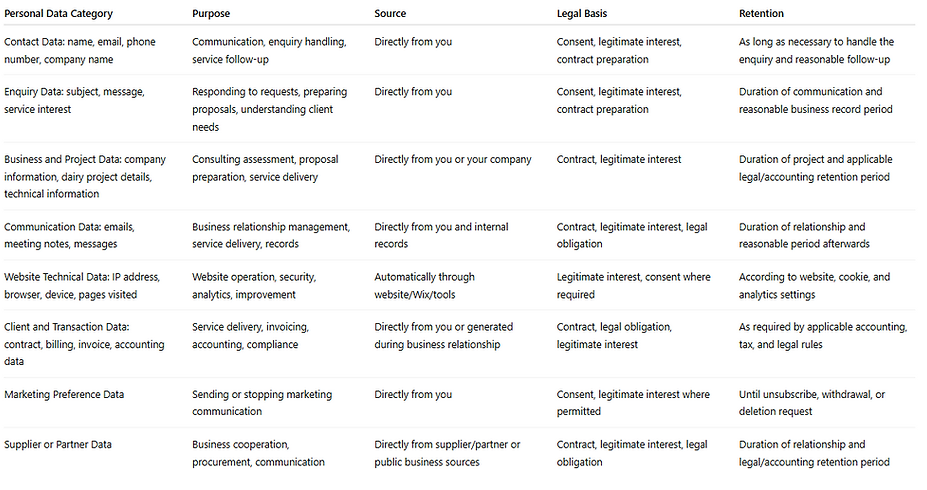Click the Personal Data Category column header
Viewport: 927px width, 490px height.
click(x=58, y=14)
